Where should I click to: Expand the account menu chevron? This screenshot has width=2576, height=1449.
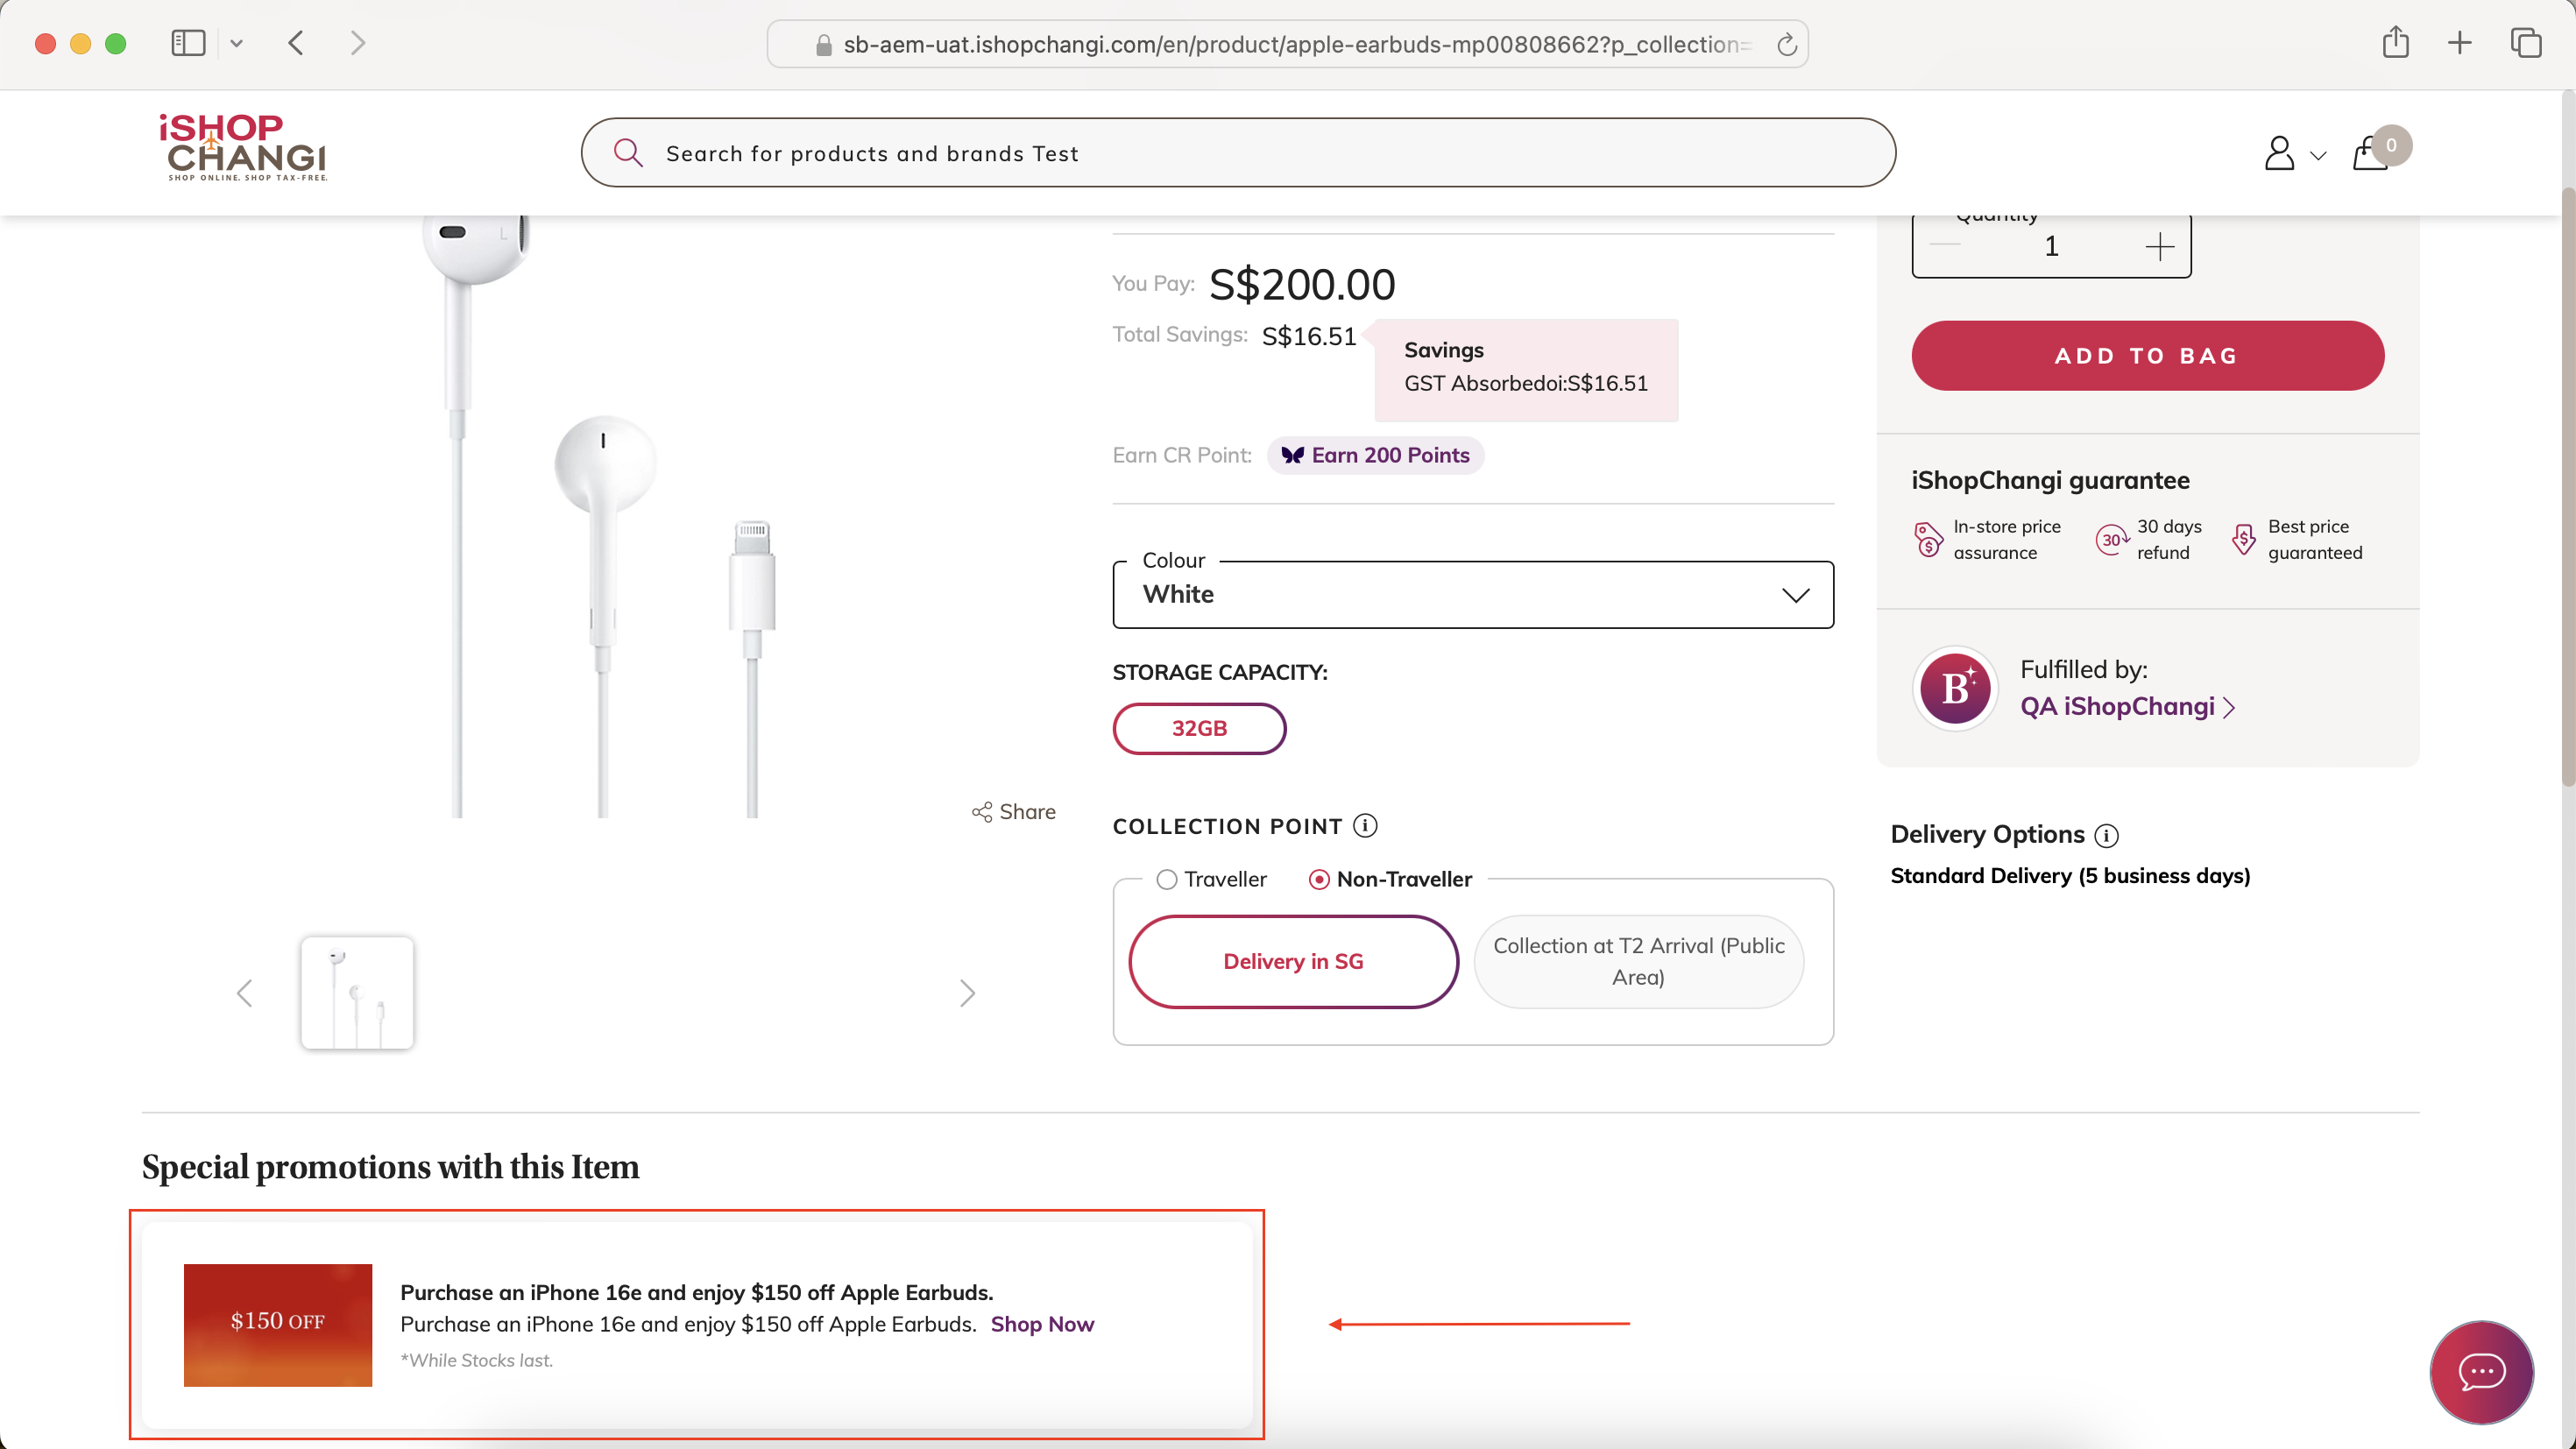(x=2318, y=156)
